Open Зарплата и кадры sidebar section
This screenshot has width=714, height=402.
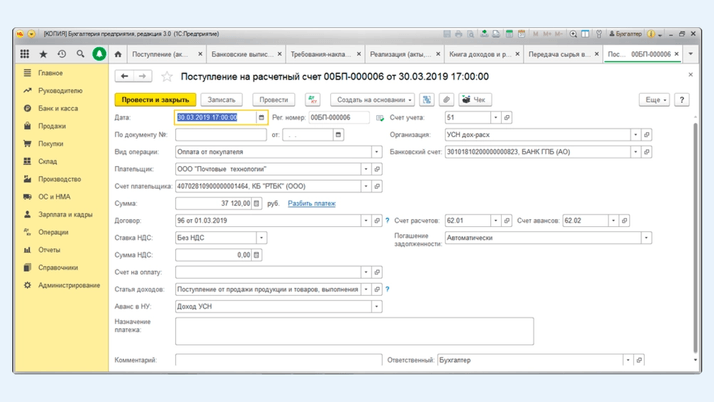(64, 214)
